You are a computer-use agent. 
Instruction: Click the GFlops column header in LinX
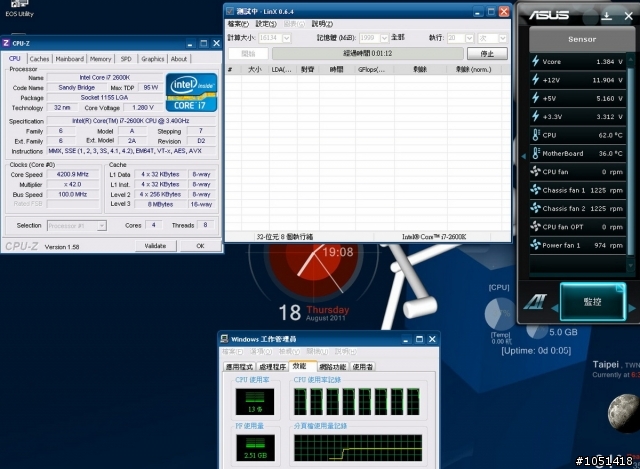[x=372, y=69]
